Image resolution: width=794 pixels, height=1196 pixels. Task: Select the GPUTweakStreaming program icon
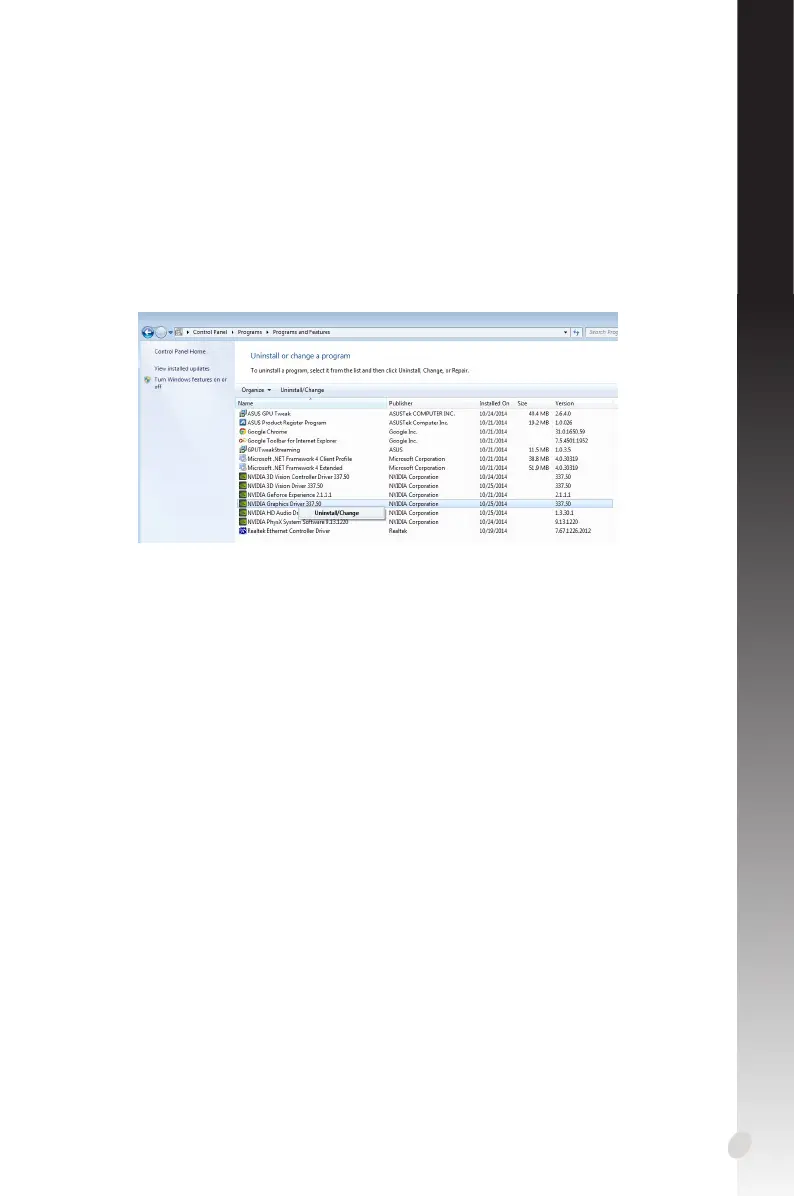[x=243, y=450]
